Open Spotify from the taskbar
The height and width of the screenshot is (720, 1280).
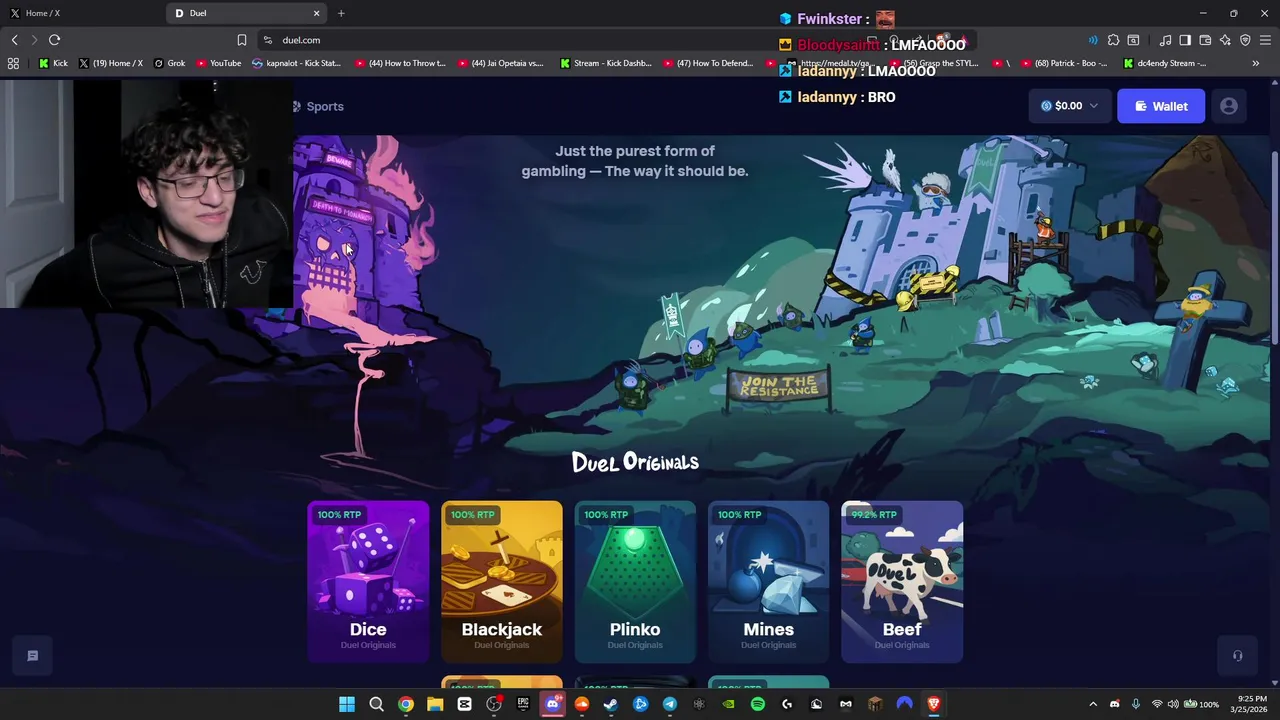(758, 704)
